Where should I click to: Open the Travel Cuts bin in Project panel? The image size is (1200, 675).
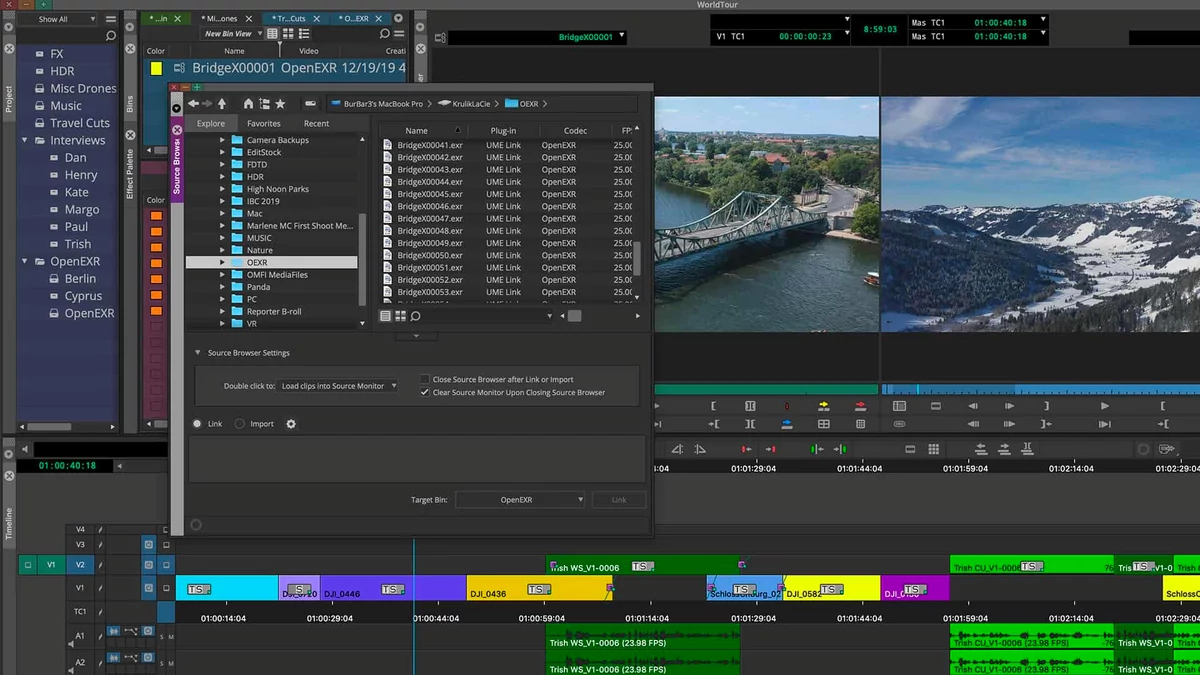tap(80, 123)
